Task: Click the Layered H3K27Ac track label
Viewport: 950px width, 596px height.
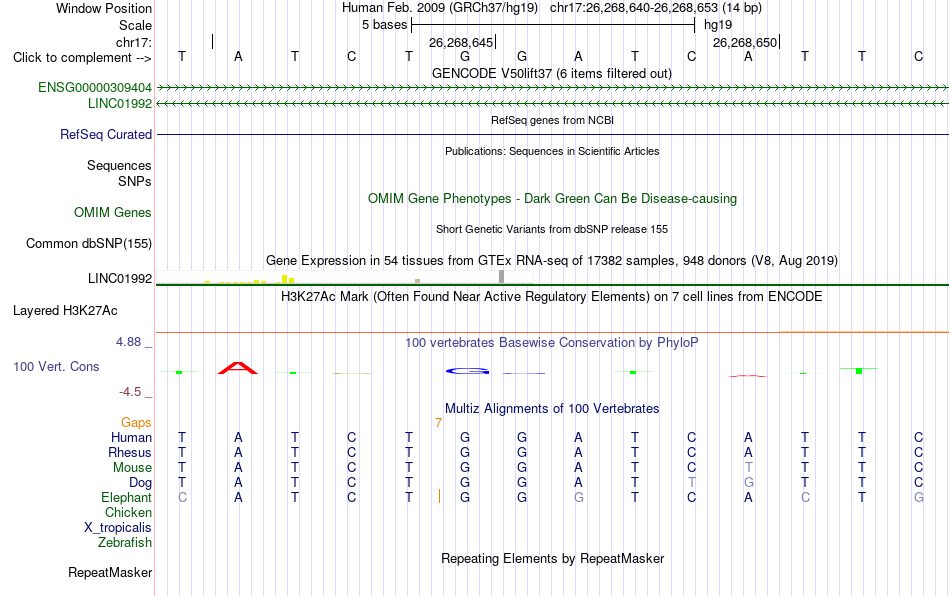Action: click(x=65, y=311)
